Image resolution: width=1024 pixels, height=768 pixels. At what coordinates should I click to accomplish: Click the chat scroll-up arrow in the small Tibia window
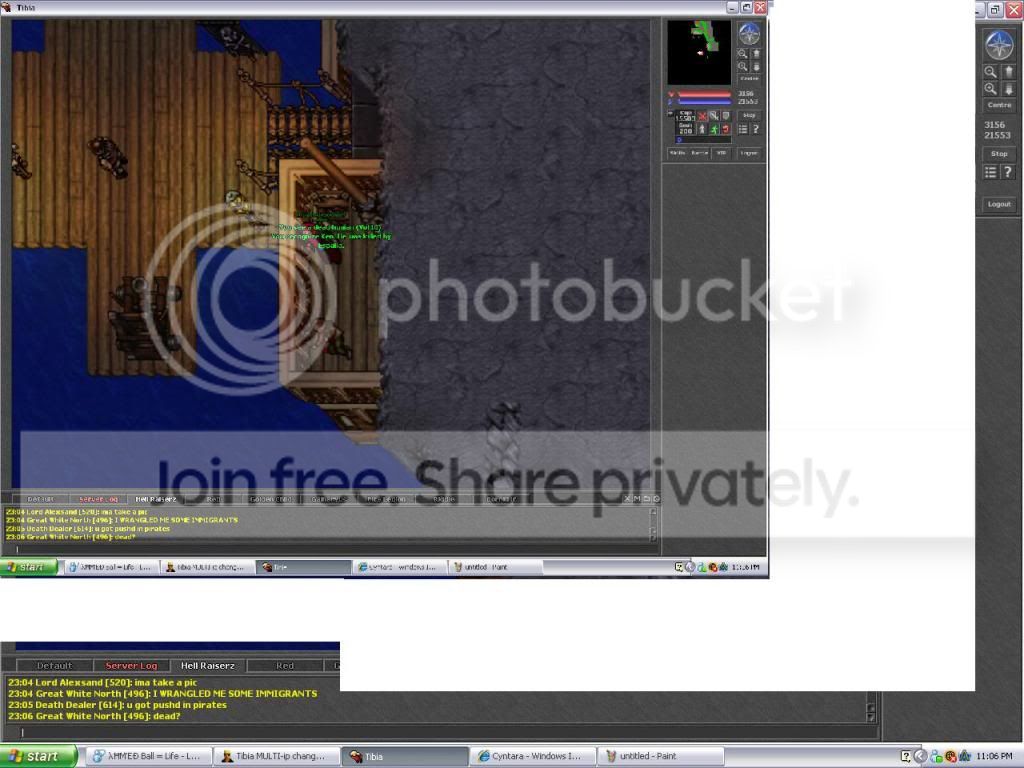(x=652, y=512)
